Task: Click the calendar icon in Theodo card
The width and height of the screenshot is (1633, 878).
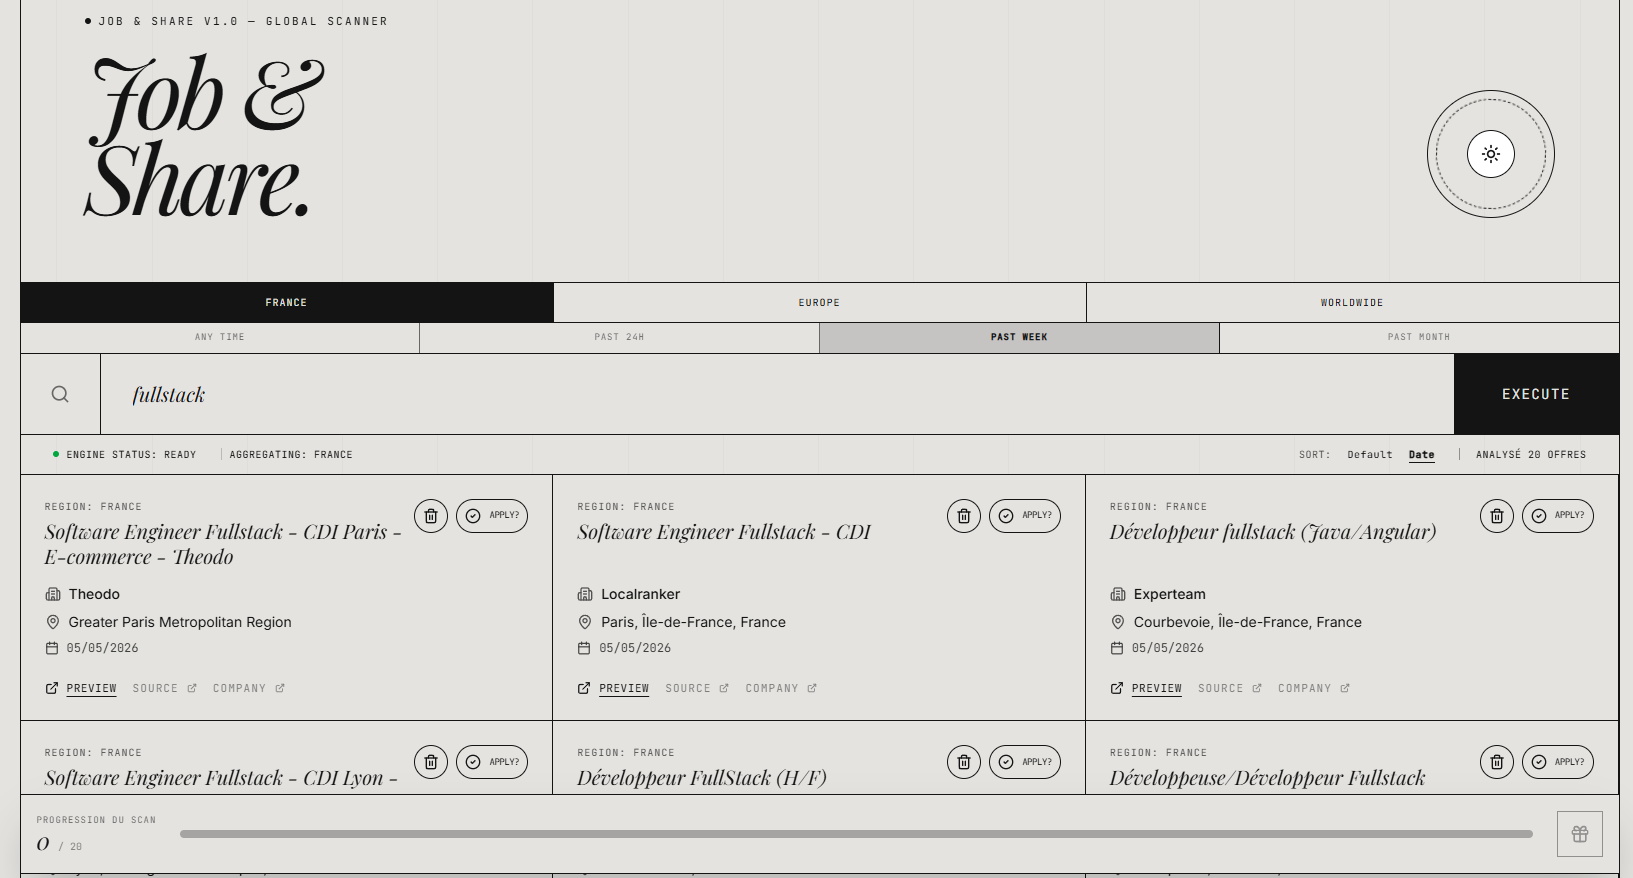Action: 52,648
